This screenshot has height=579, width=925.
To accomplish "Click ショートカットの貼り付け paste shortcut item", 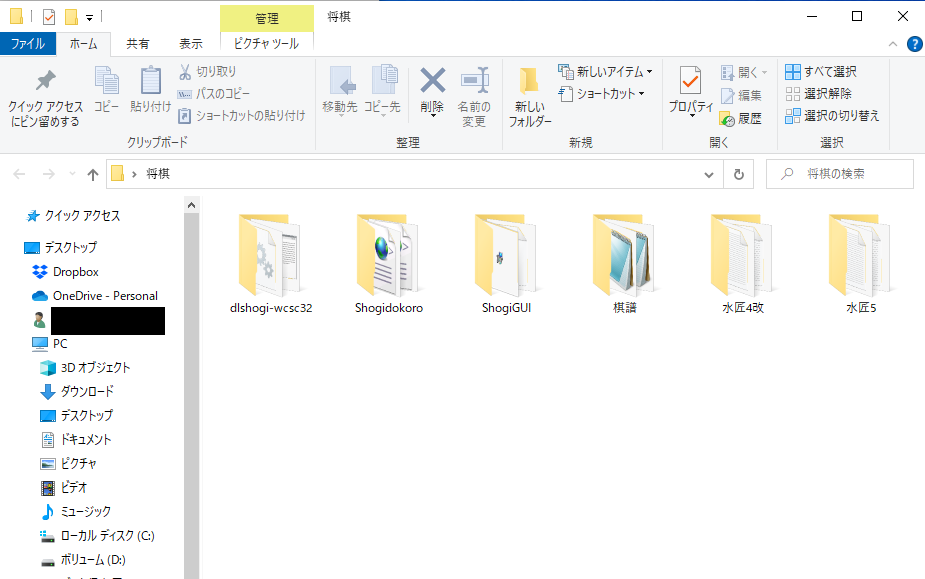I will [242, 116].
